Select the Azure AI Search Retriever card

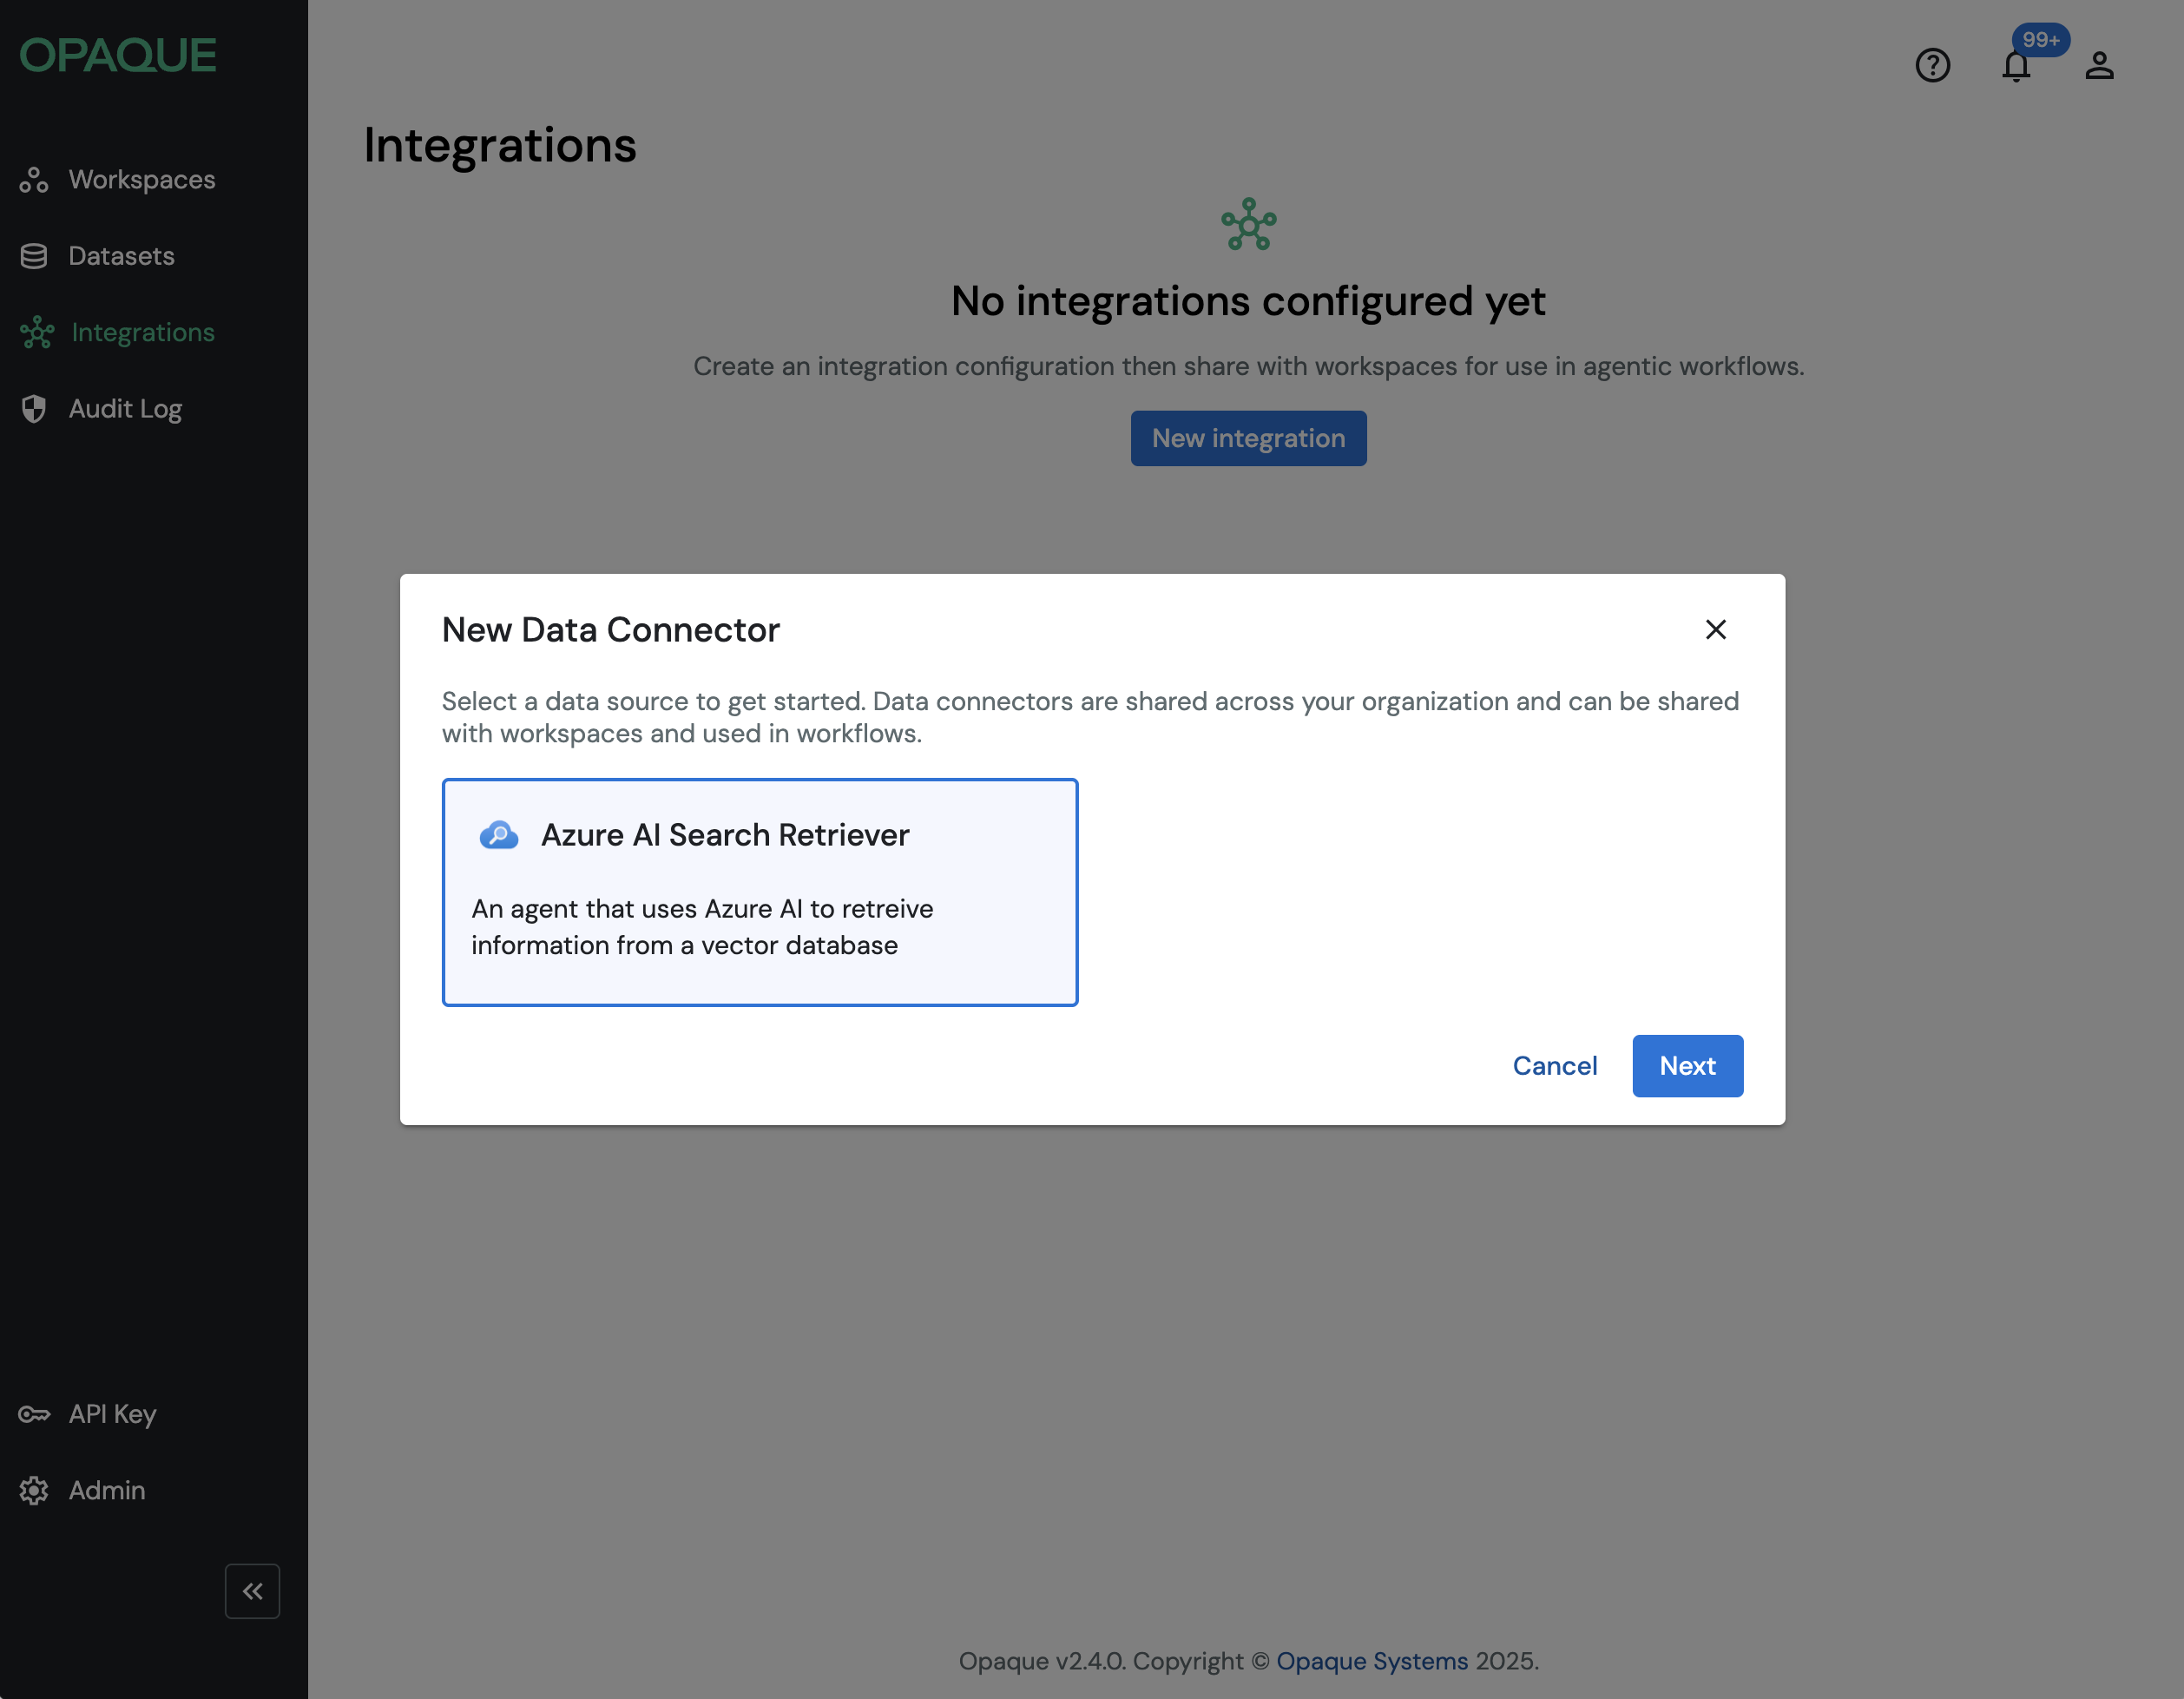[x=759, y=892]
